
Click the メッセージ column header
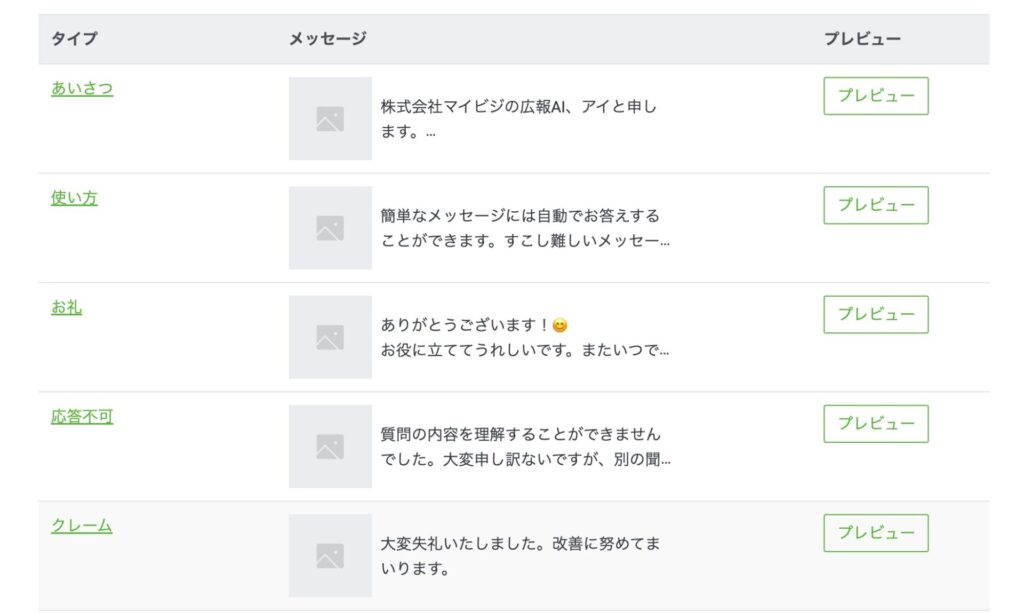(x=328, y=39)
